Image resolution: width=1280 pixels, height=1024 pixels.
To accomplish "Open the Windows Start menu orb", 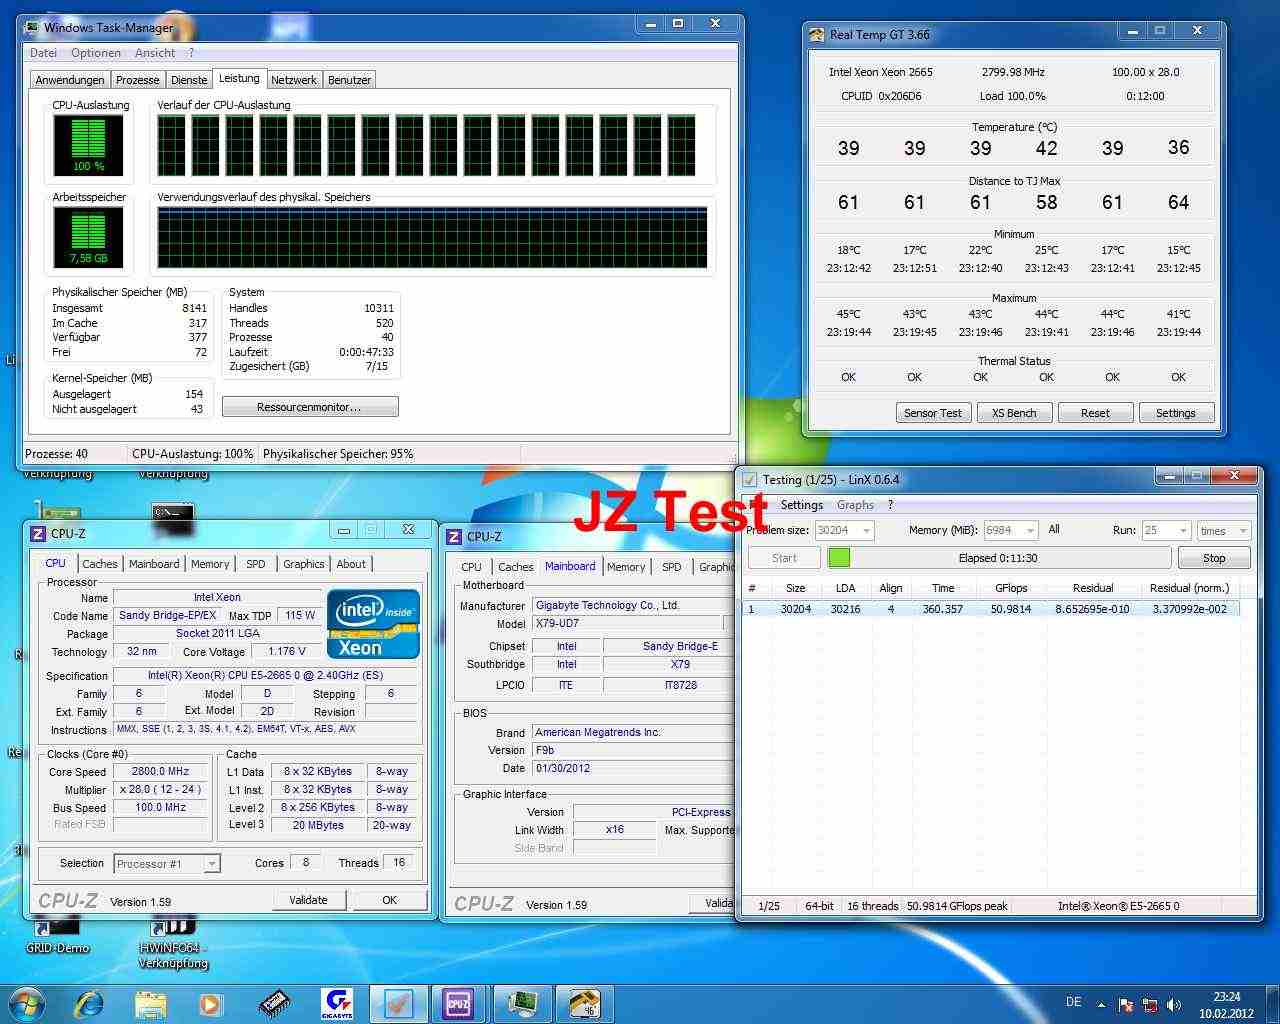I will point(26,1003).
